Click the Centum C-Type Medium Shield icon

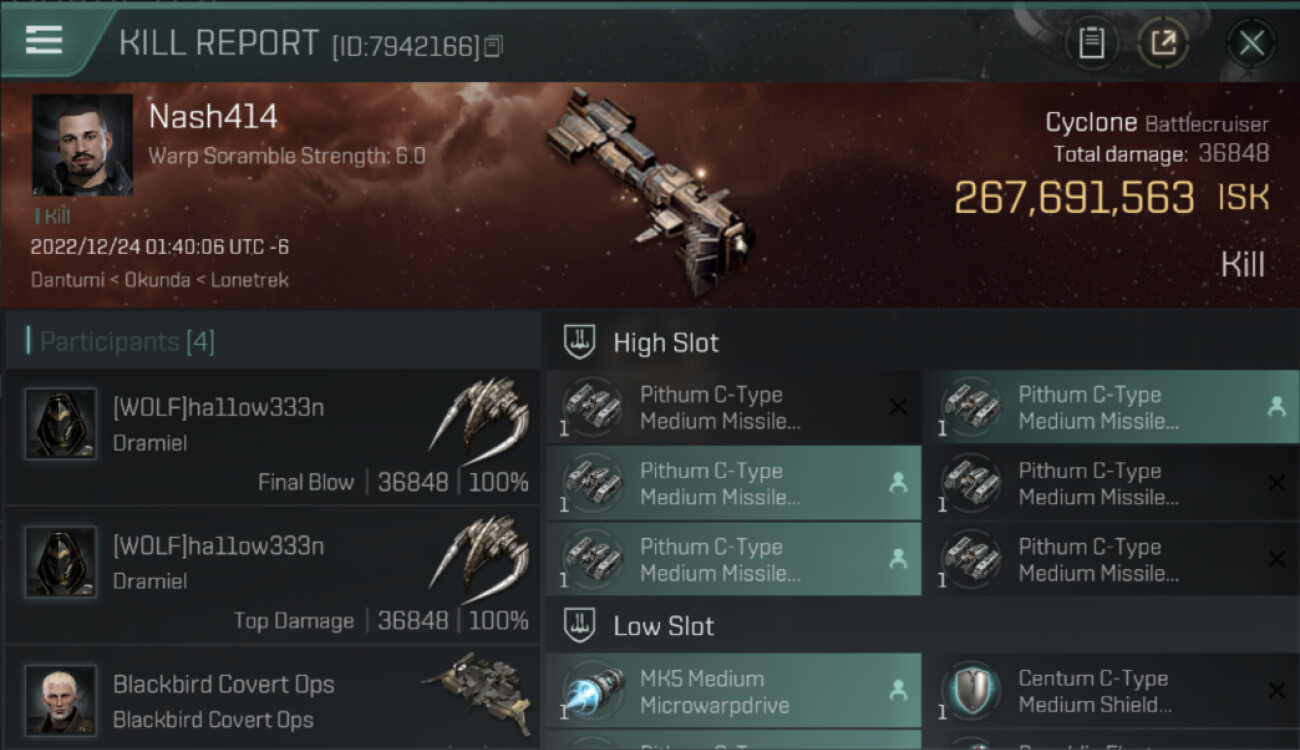point(971,691)
